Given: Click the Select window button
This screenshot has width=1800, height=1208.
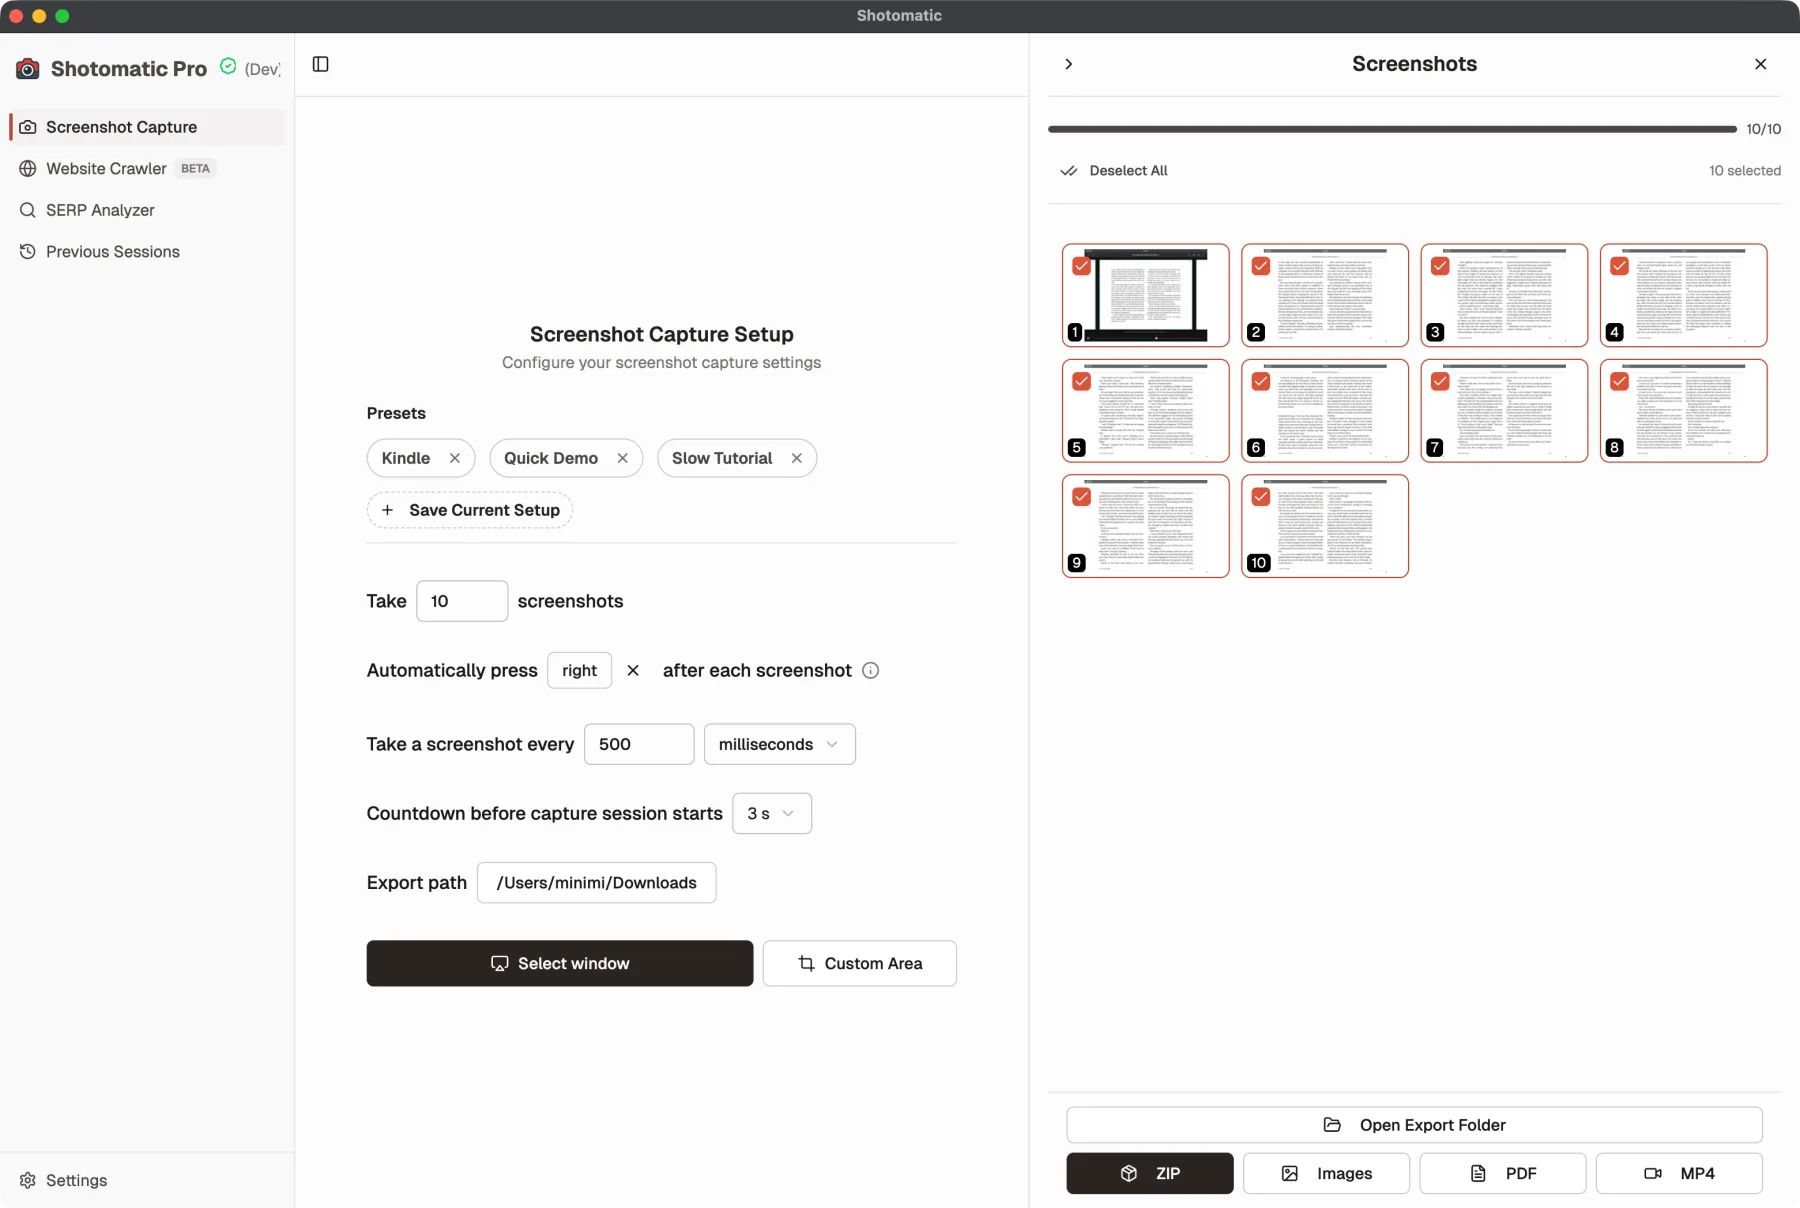Looking at the screenshot, I should pos(560,963).
